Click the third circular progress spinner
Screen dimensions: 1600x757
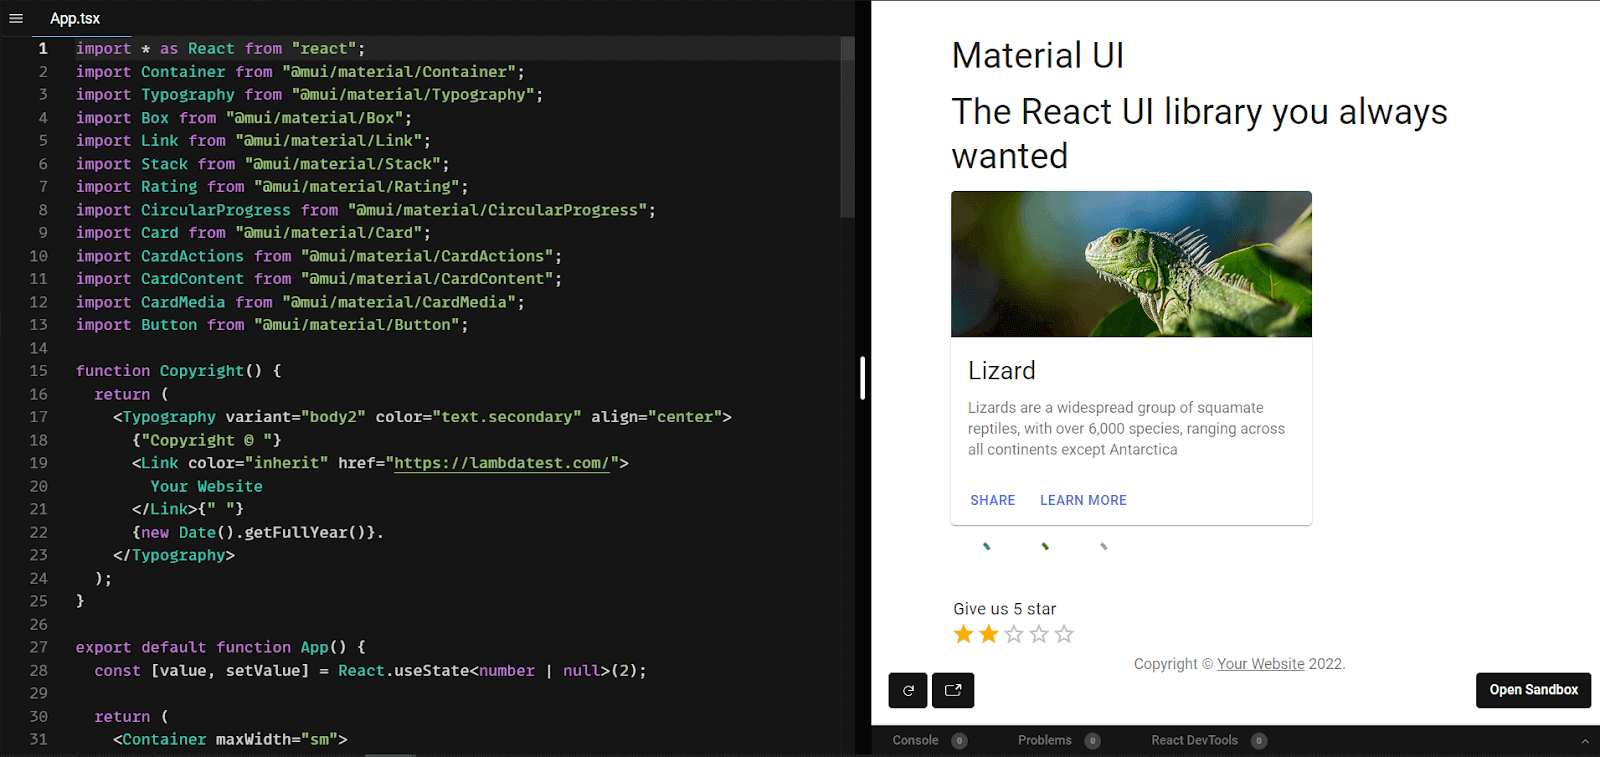(1103, 546)
